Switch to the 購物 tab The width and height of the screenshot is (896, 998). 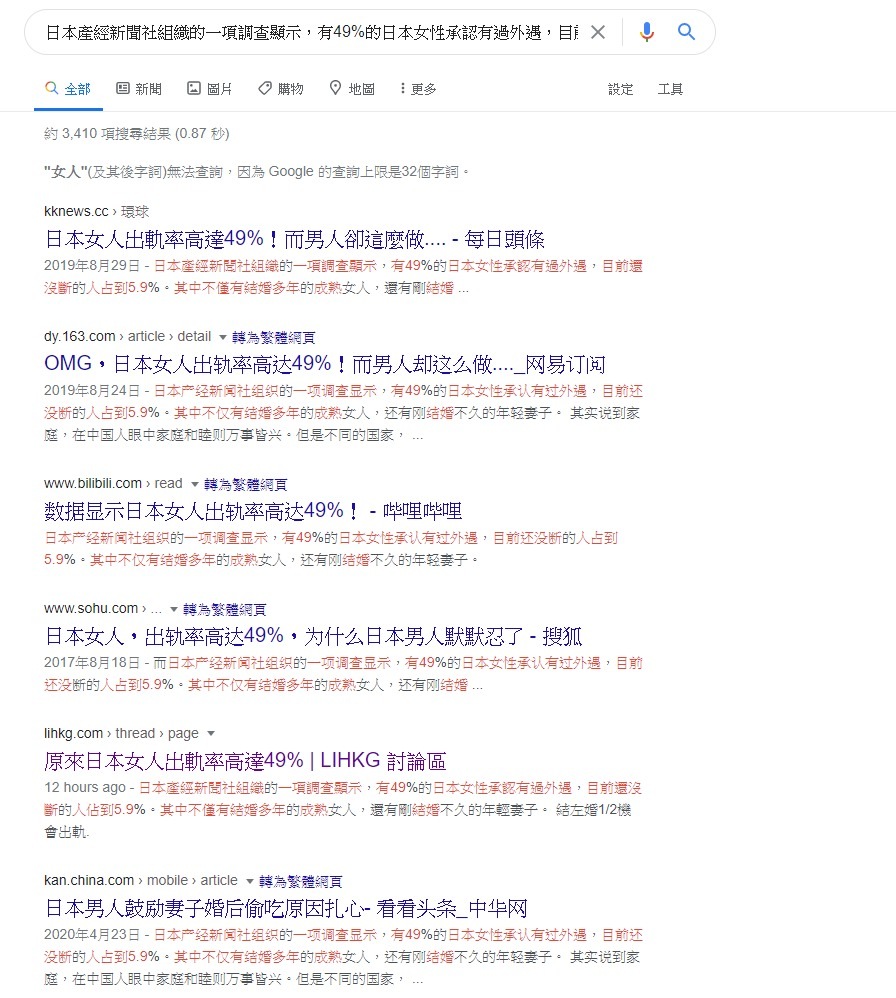point(281,88)
